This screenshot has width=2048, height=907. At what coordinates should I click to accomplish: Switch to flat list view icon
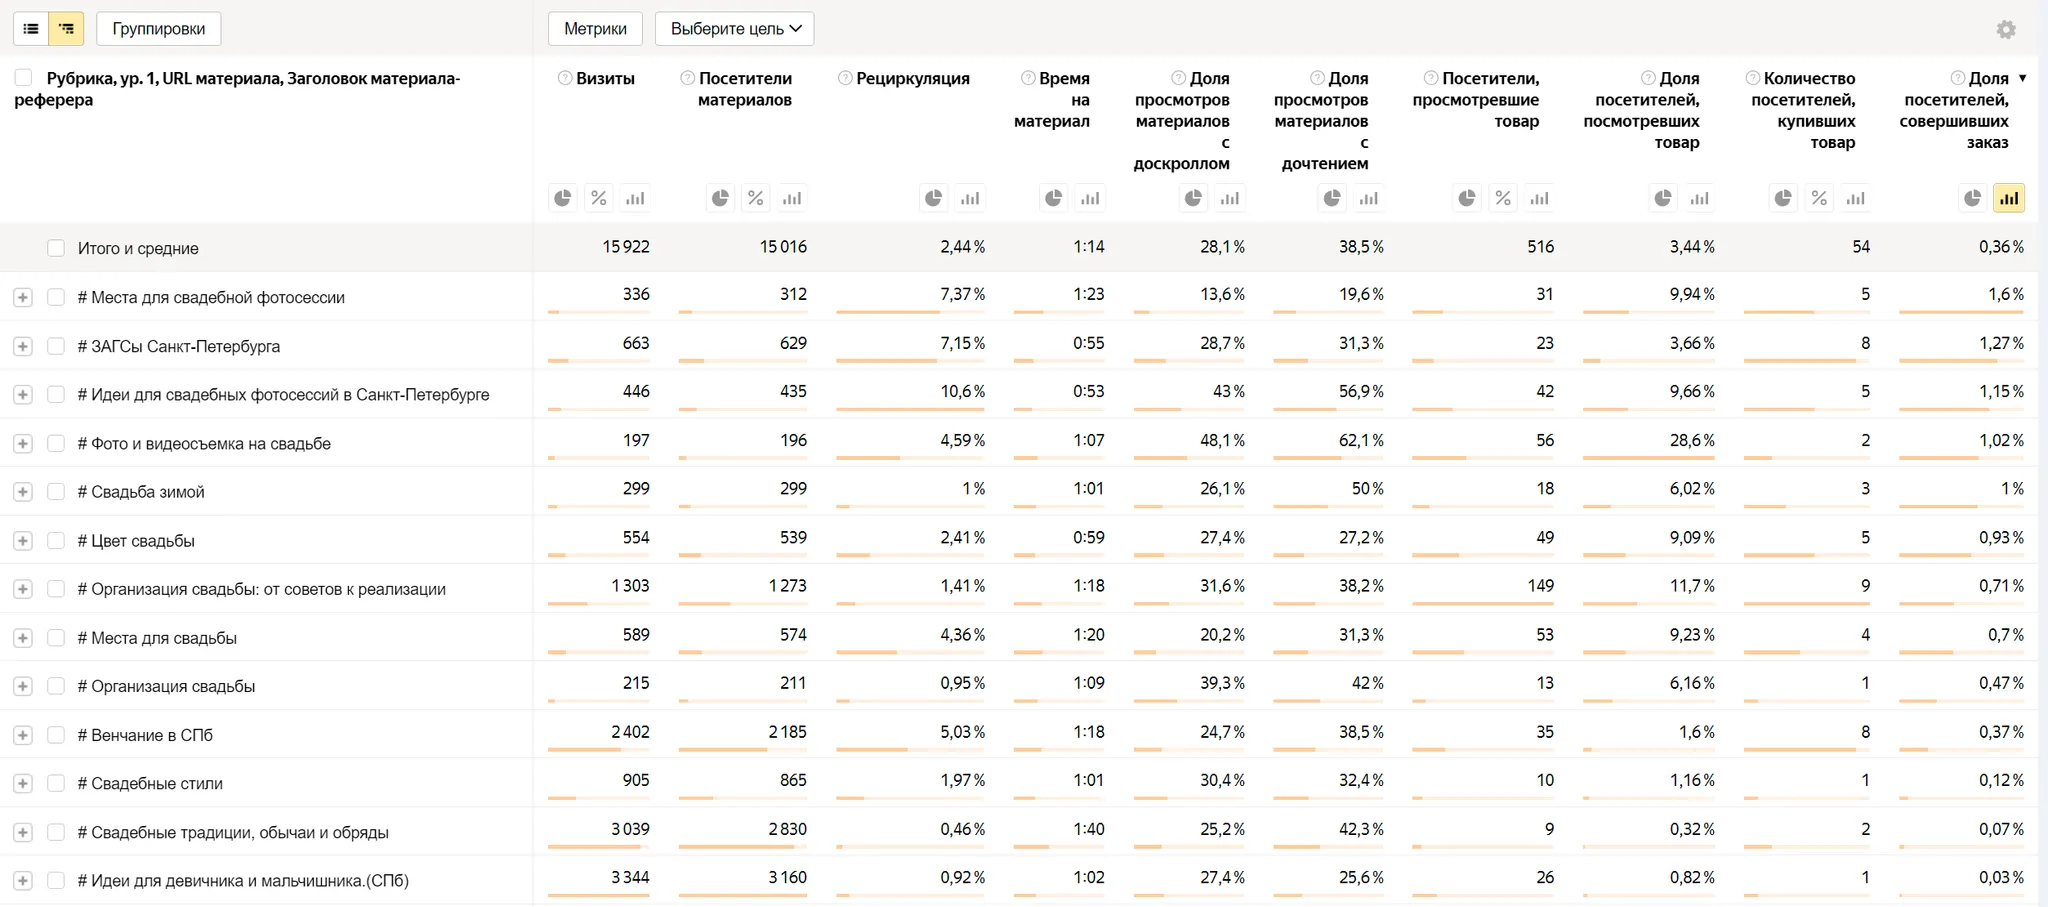(x=31, y=29)
